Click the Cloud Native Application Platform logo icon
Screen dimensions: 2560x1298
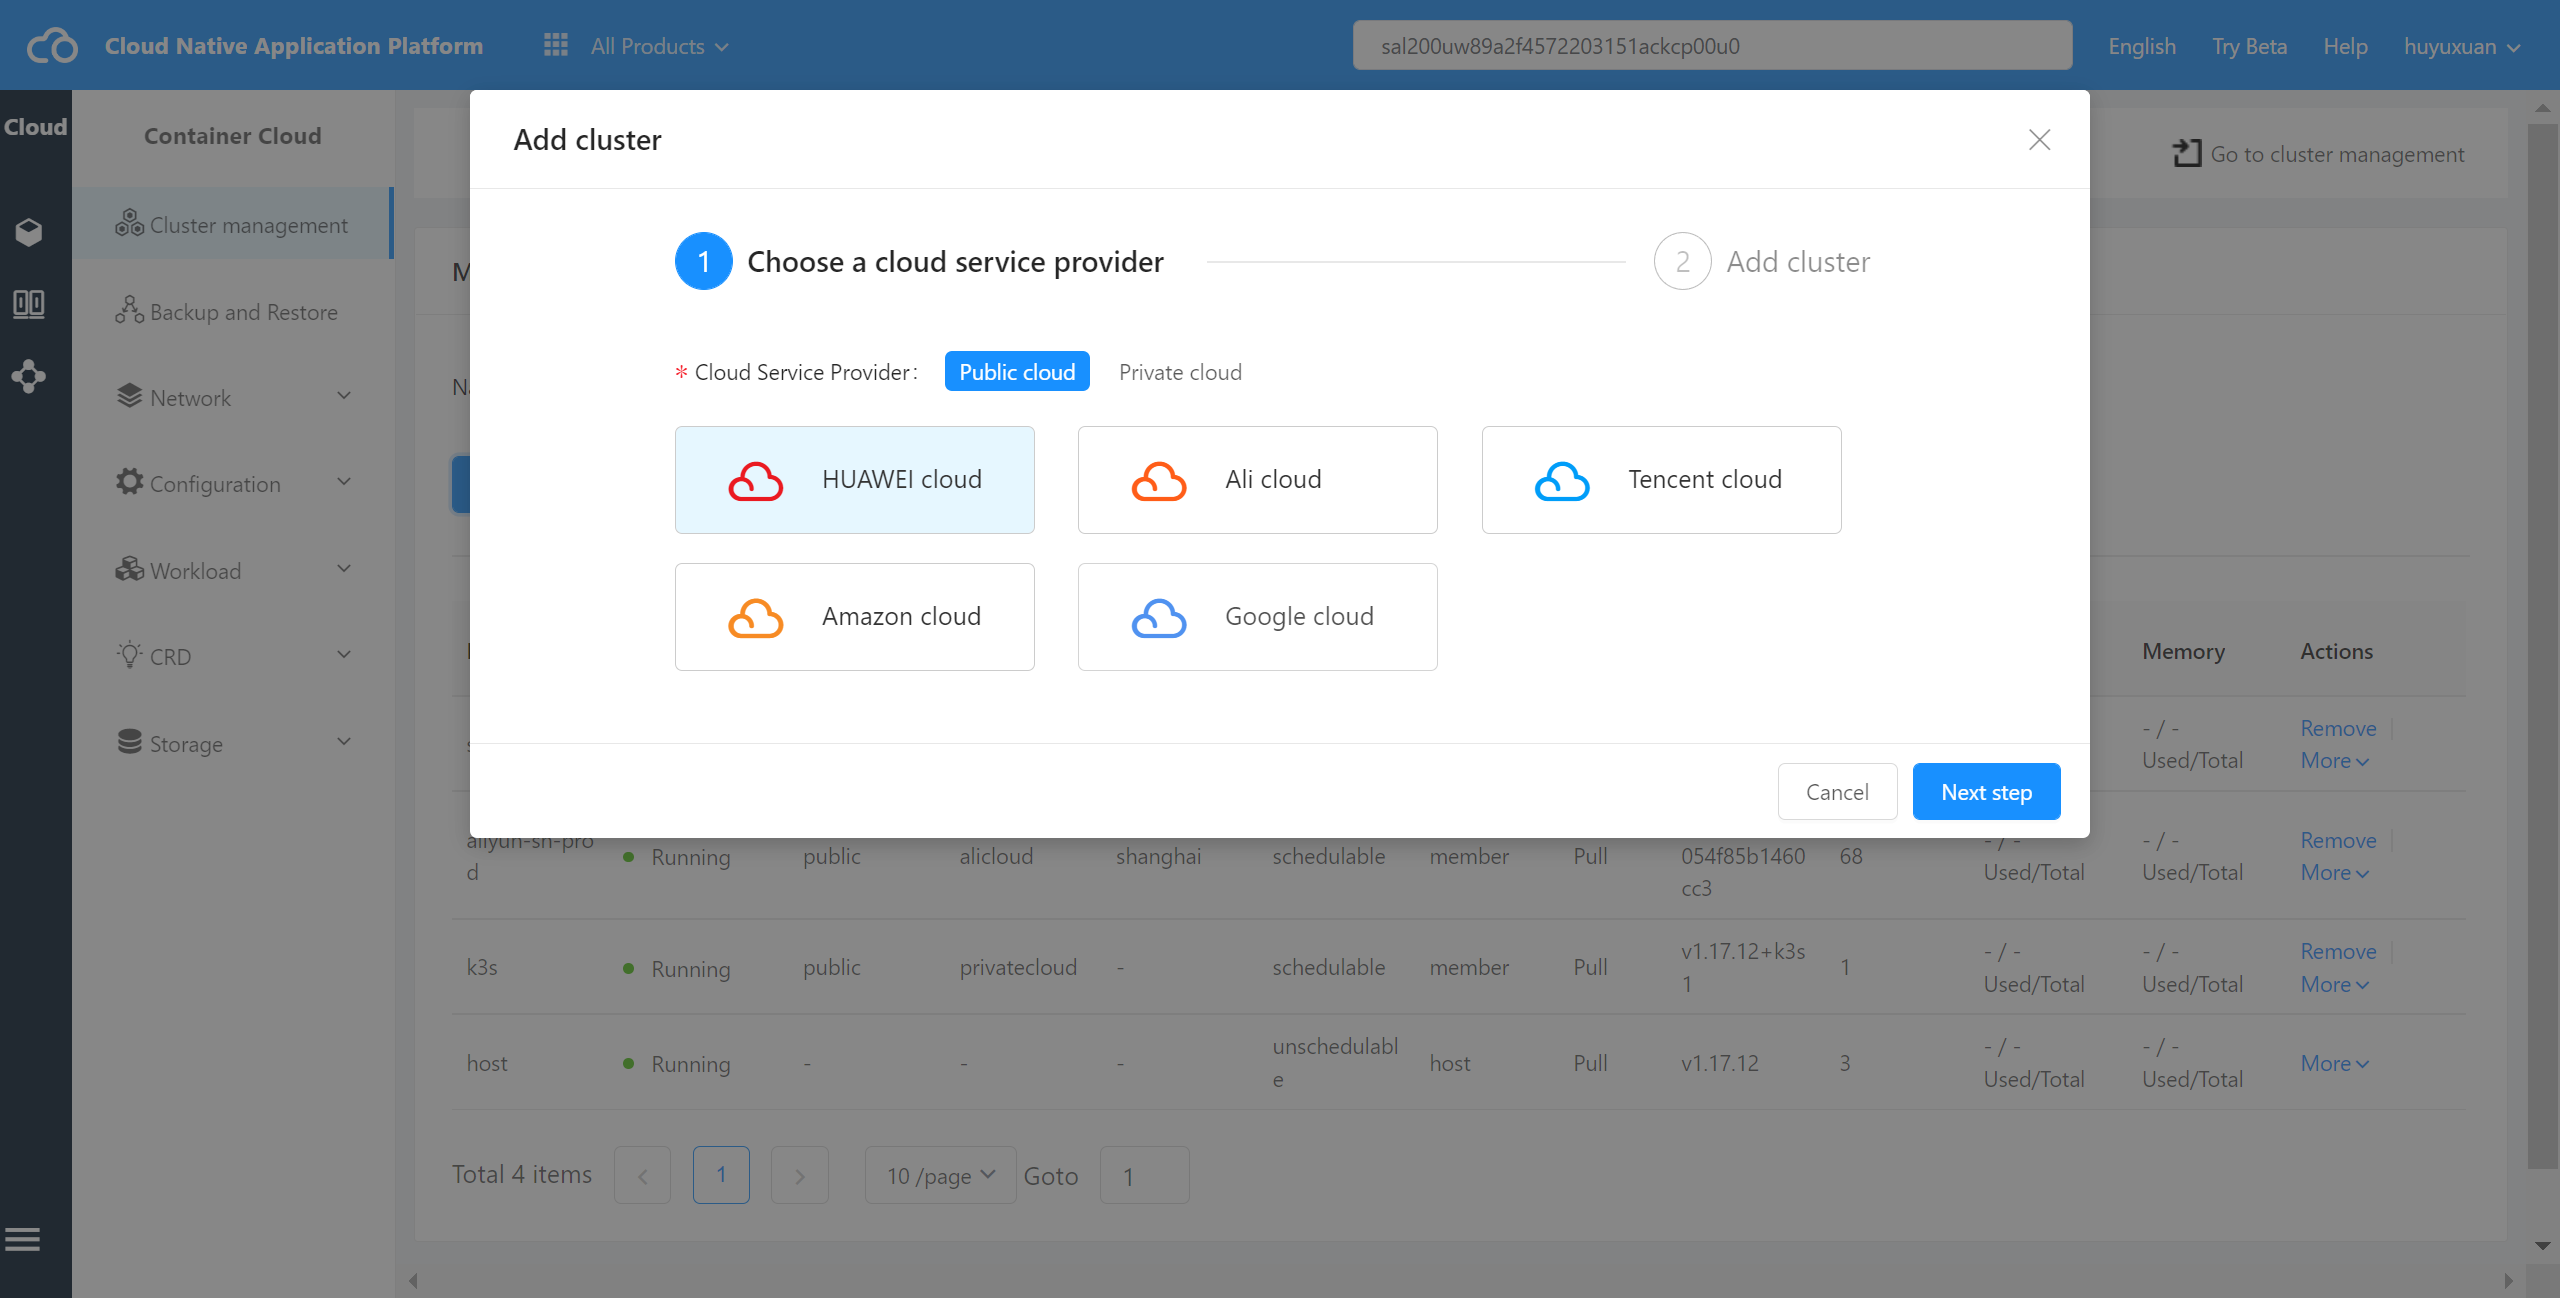52,46
